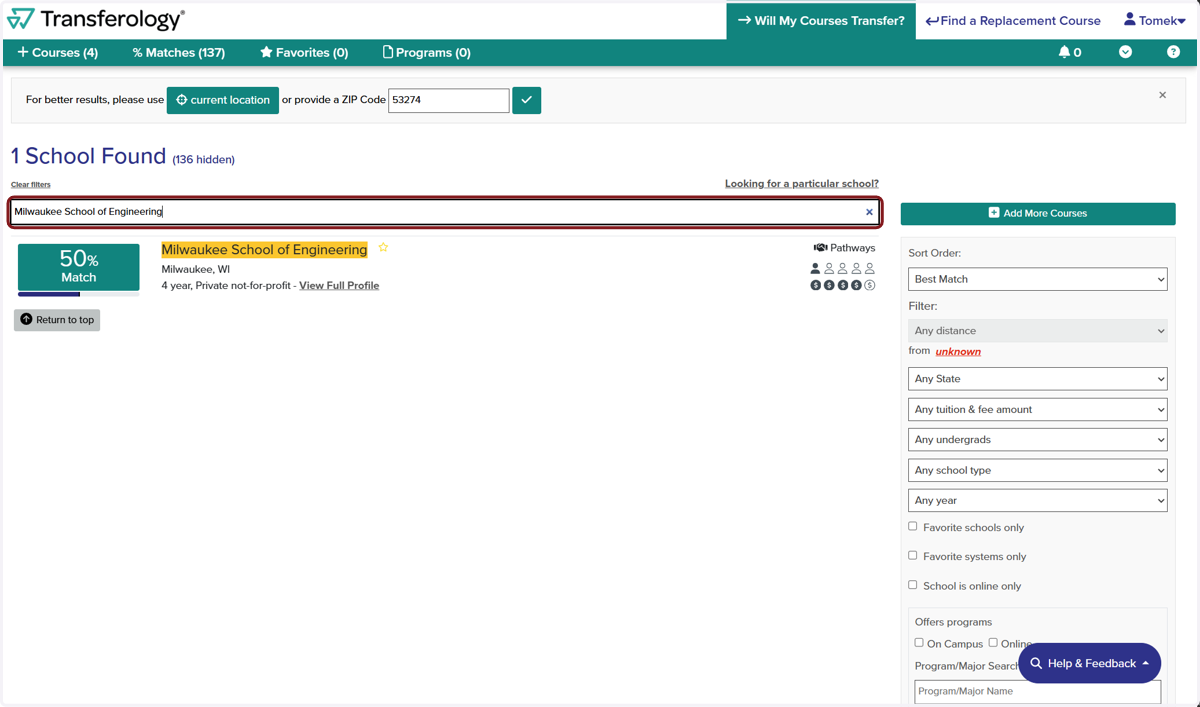Open Milwaukee School of Engineering school link
This screenshot has height=707, width=1200.
point(264,250)
